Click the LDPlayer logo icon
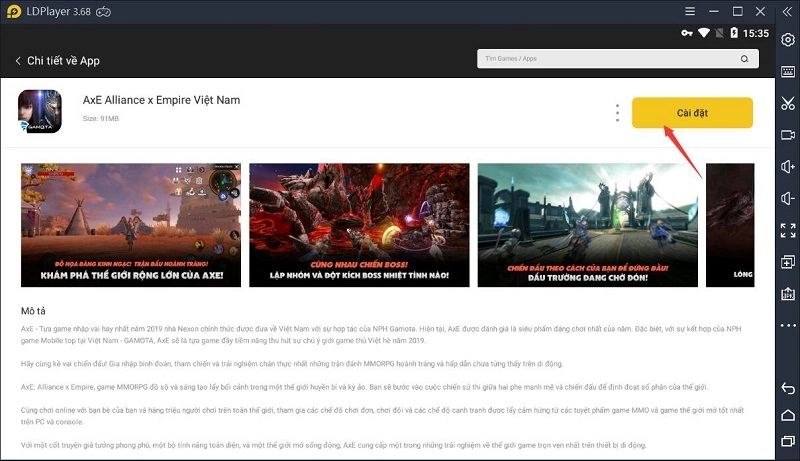800x461 pixels. click(x=14, y=11)
